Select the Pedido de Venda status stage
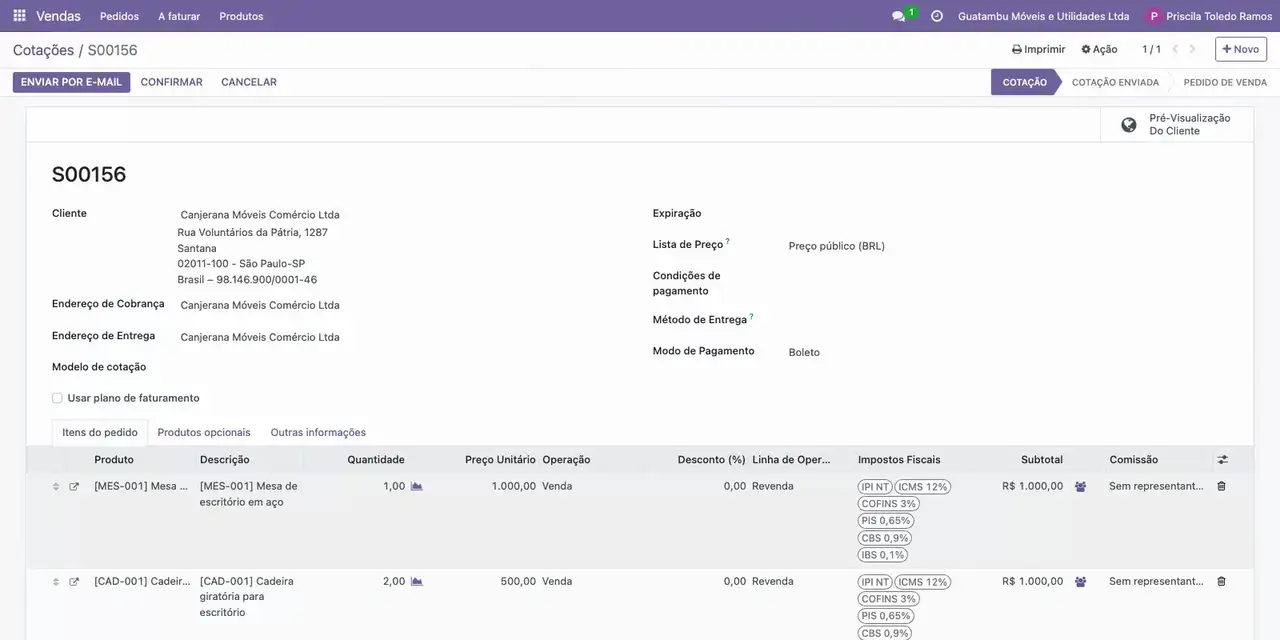Viewport: 1280px width, 640px height. (1225, 82)
